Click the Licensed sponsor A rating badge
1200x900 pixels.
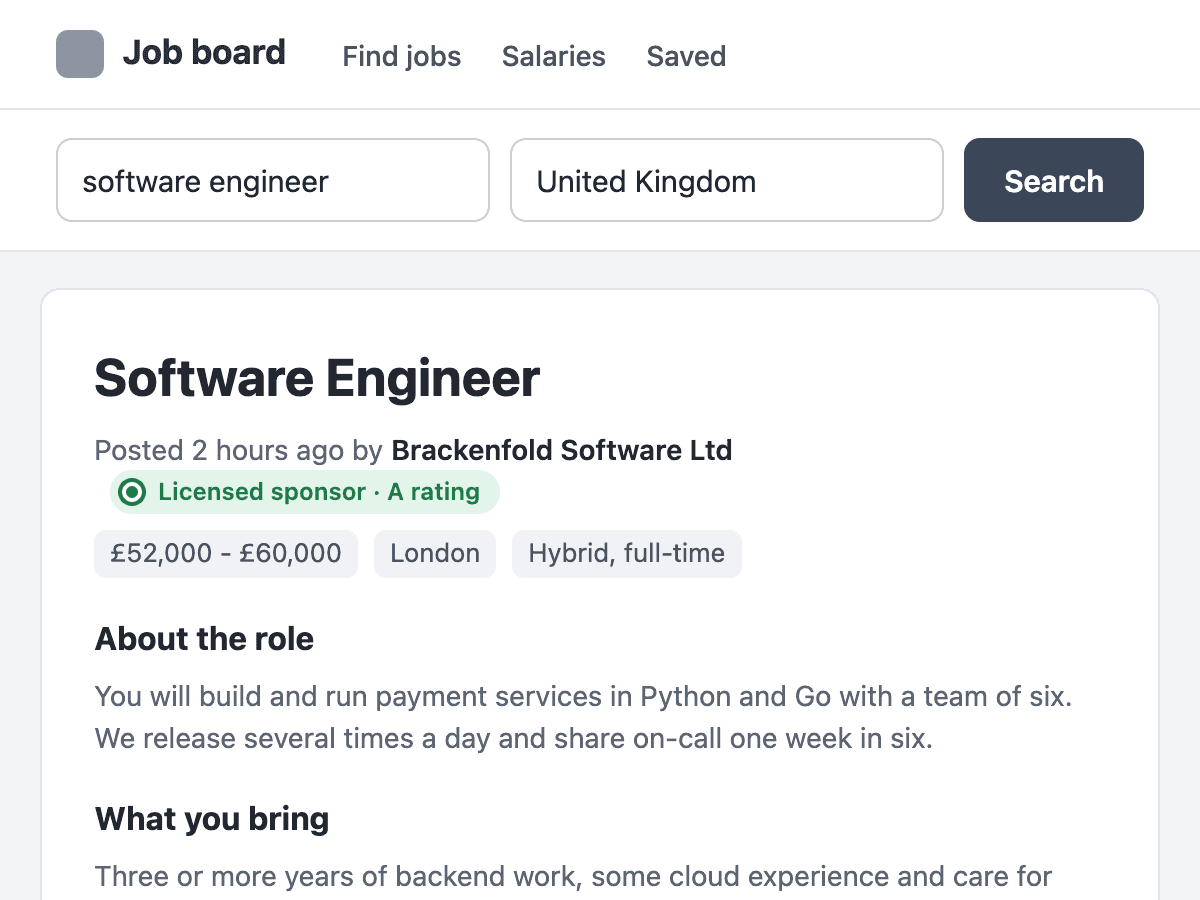pyautogui.click(x=304, y=492)
